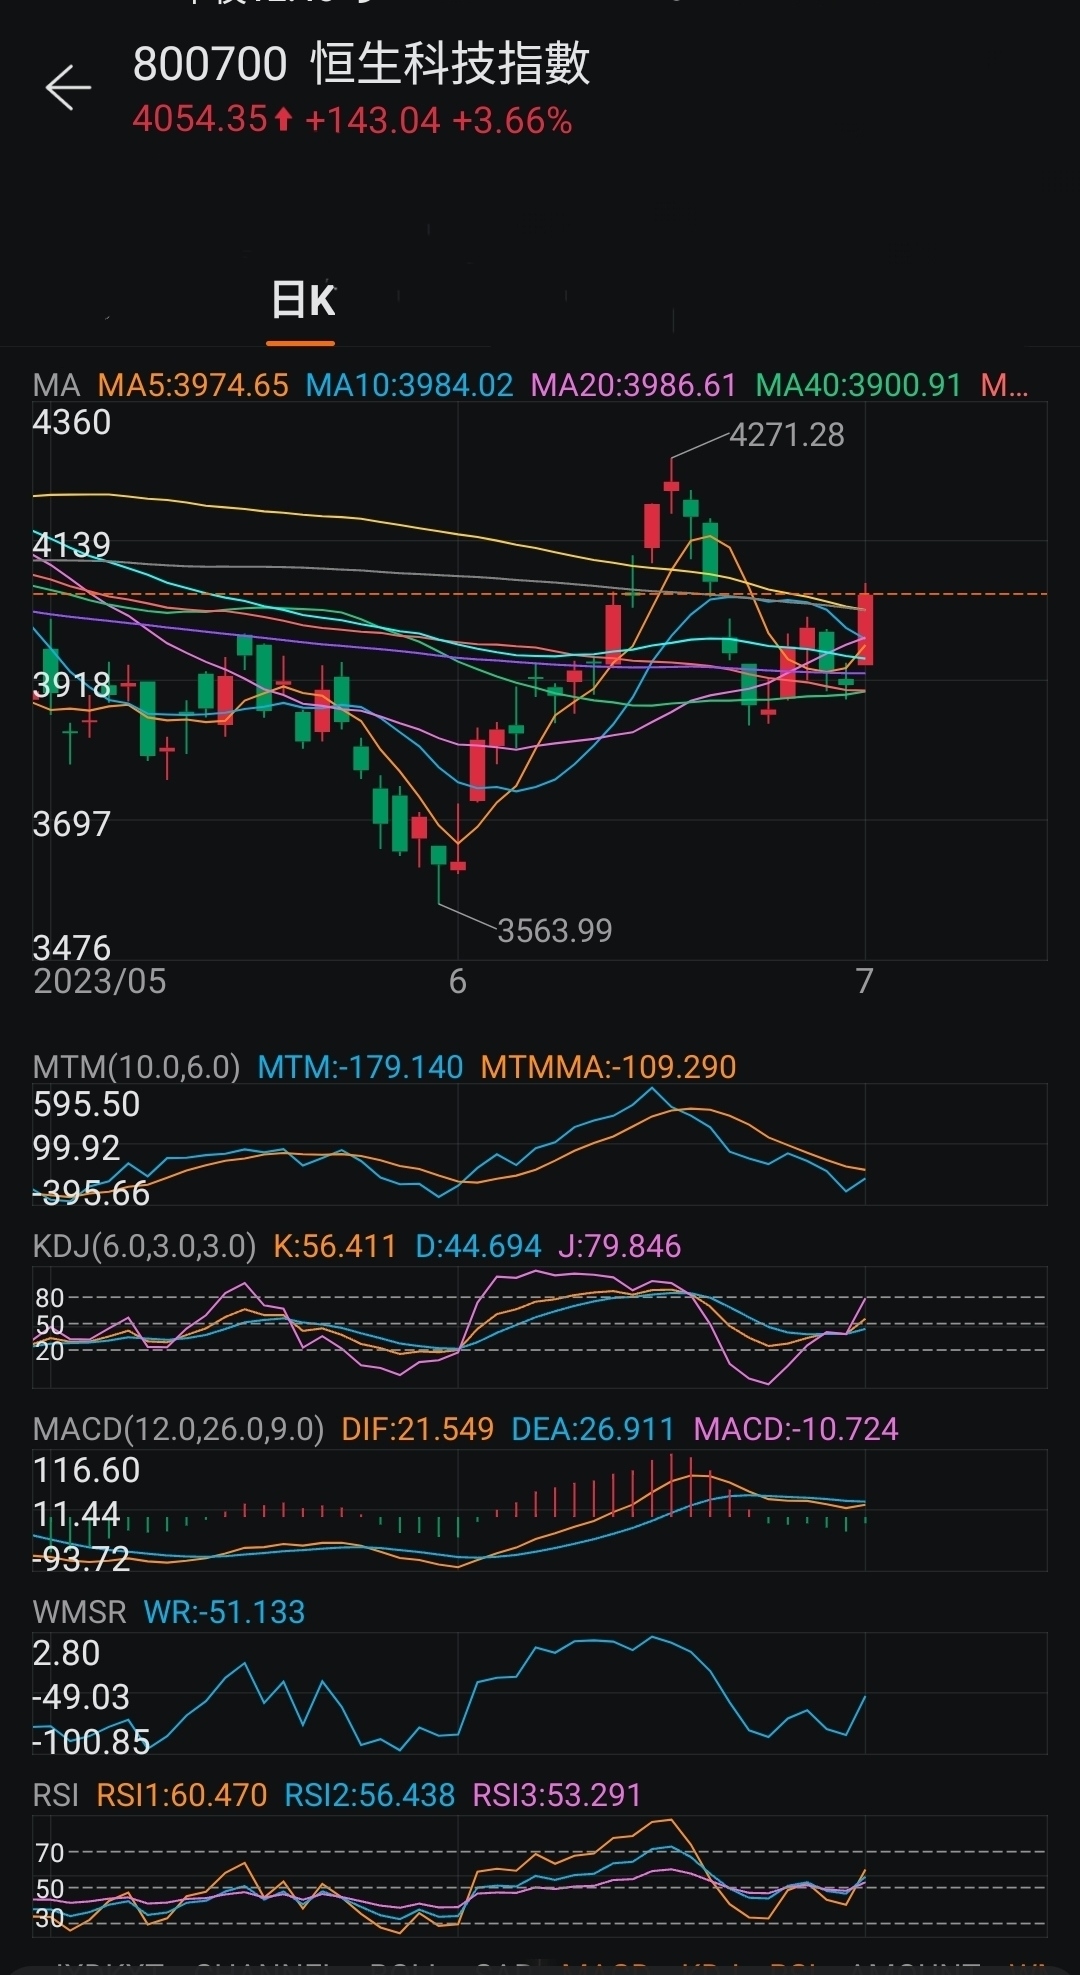The width and height of the screenshot is (1080, 1975).
Task: Tap the WR:-51.133 value
Action: click(224, 1612)
